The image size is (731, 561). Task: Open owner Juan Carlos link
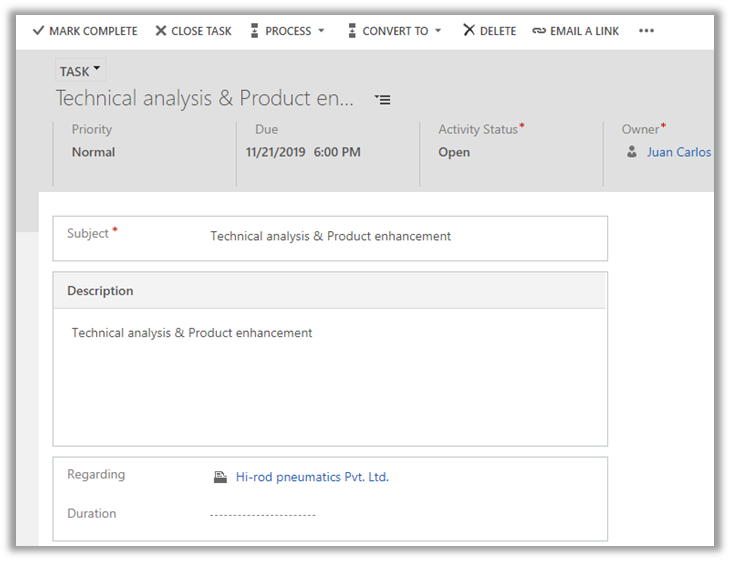(x=679, y=152)
